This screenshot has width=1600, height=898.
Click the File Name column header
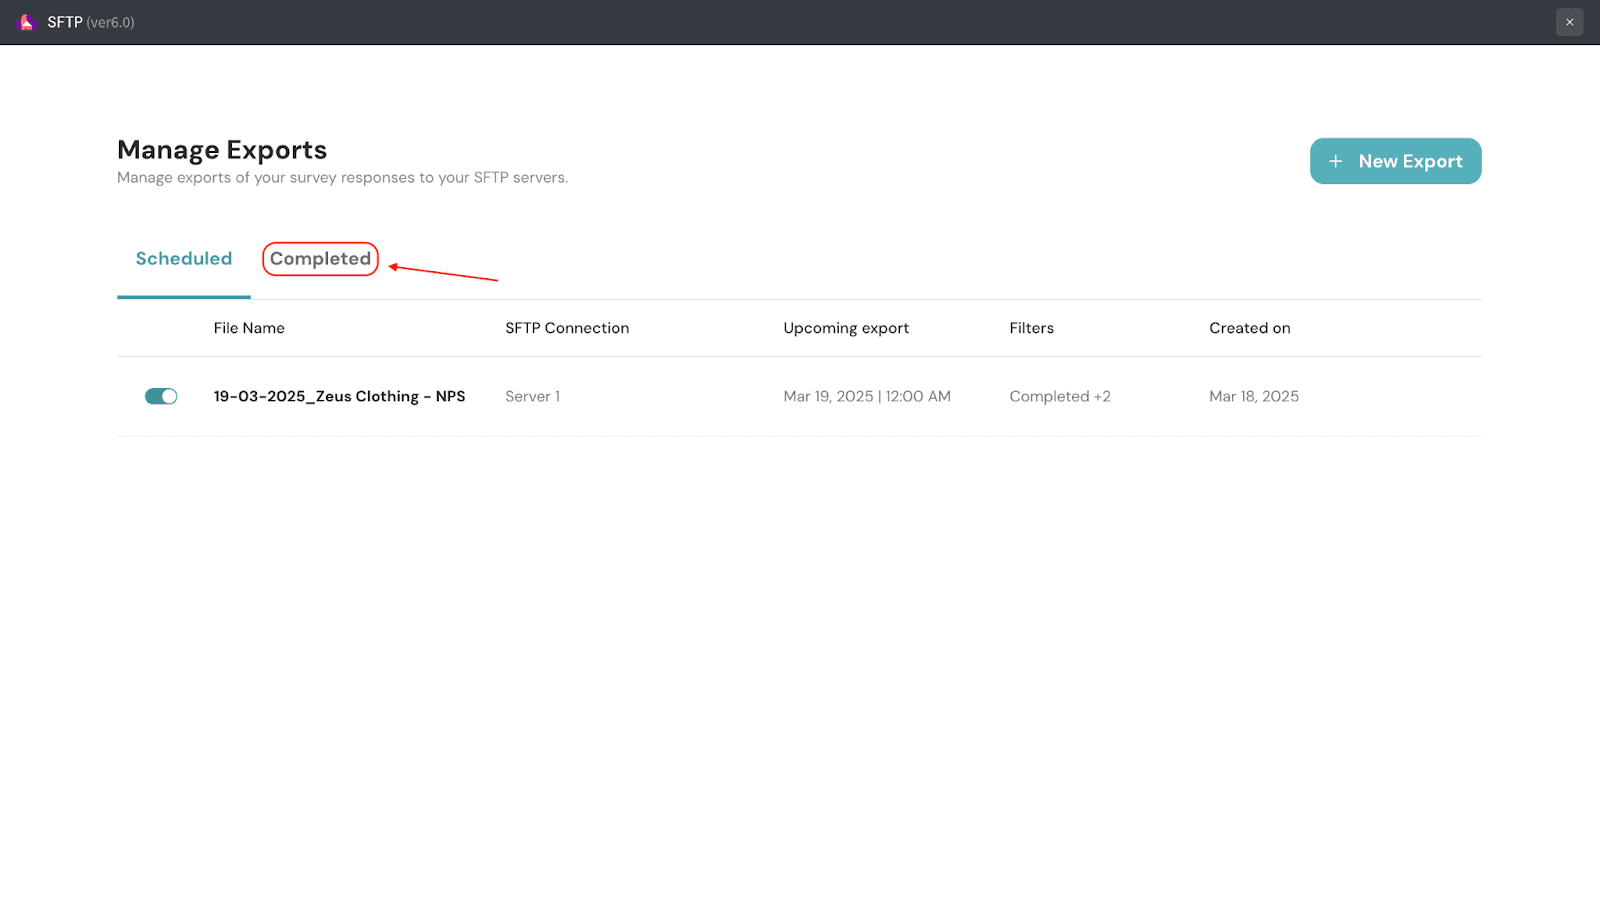[x=249, y=328]
